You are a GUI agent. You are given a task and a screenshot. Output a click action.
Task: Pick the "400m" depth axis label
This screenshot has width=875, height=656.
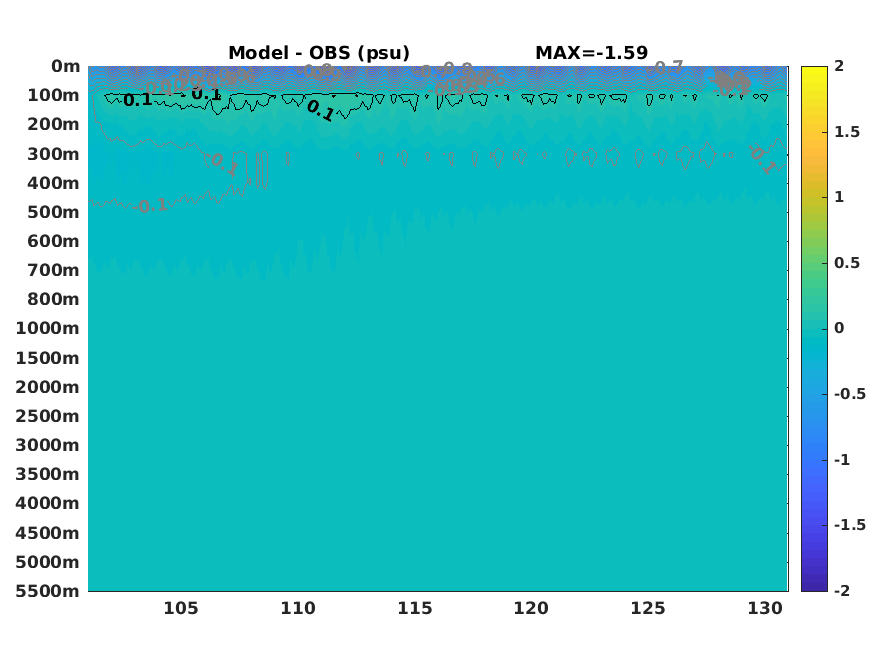(x=53, y=183)
